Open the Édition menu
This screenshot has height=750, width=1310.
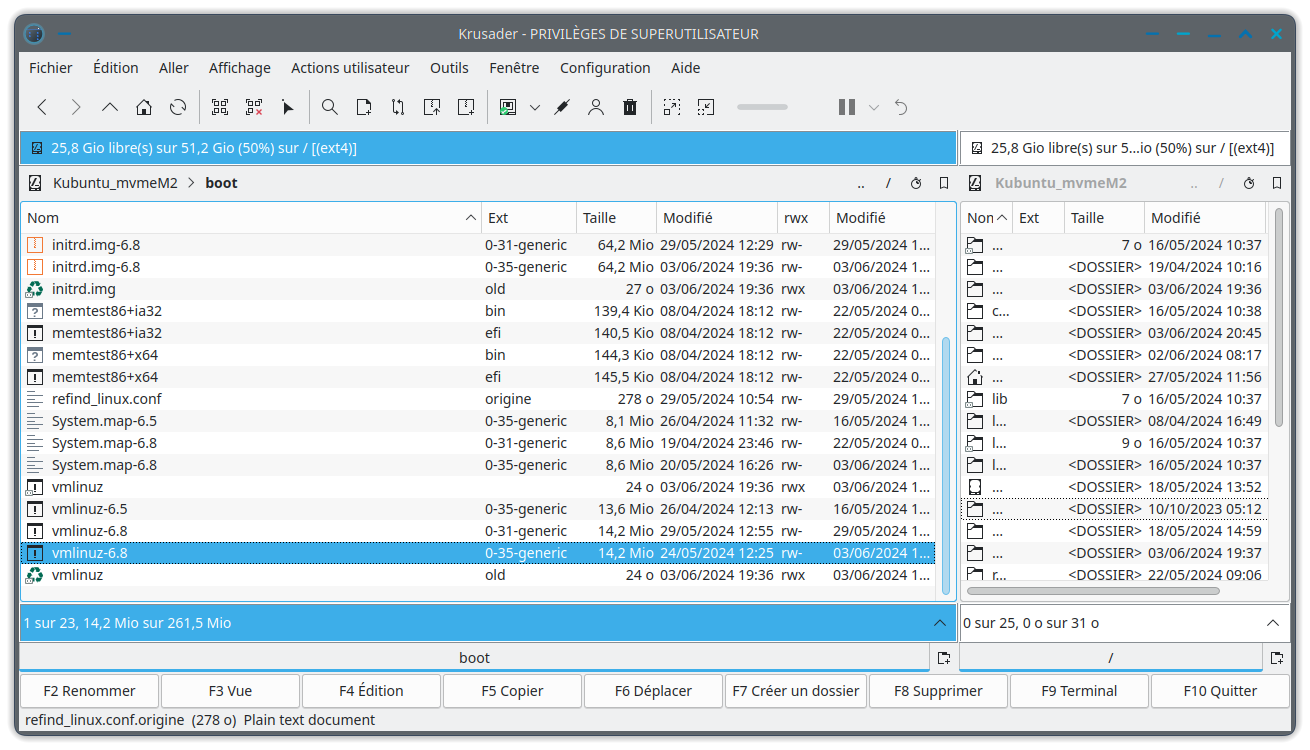(116, 68)
